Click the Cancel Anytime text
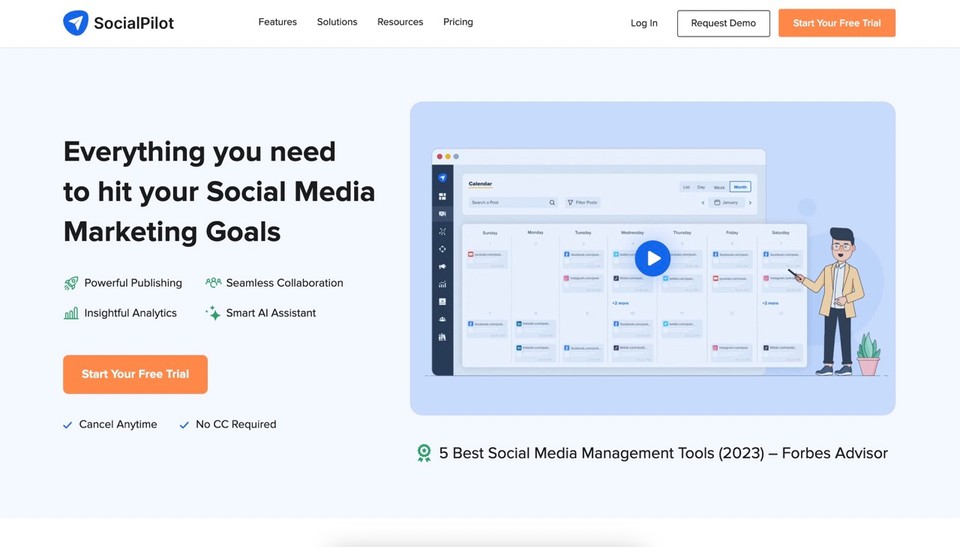 pos(118,424)
